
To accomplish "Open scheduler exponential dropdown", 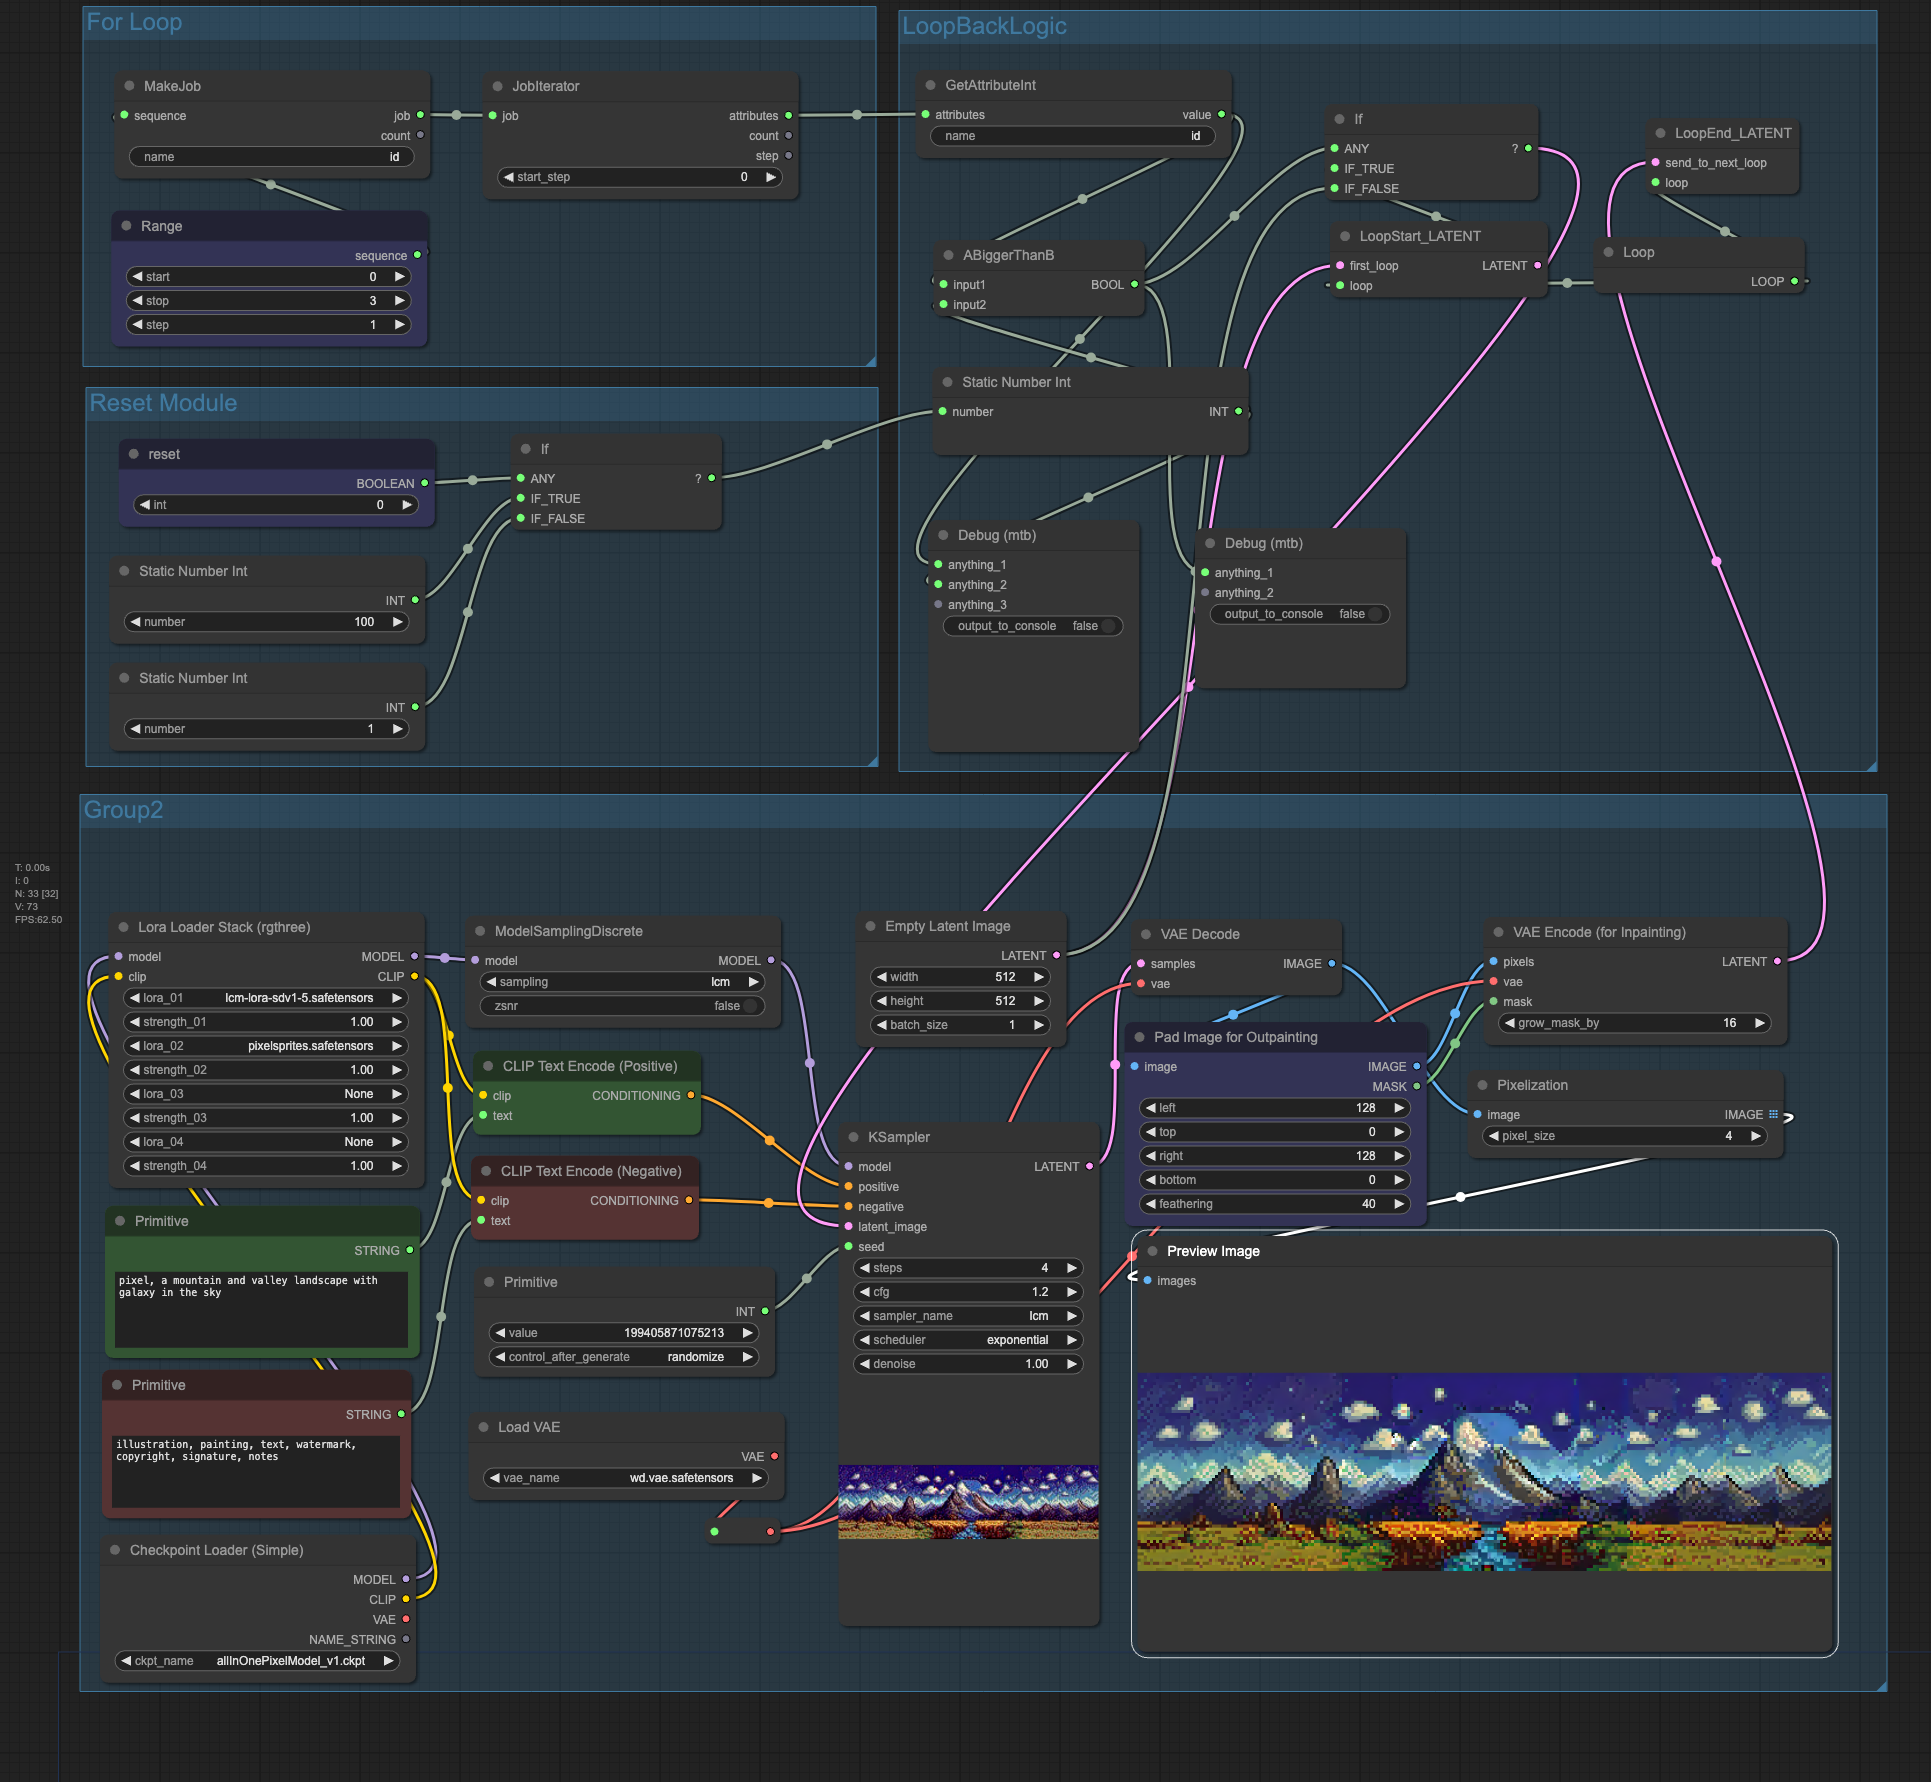I will 968,1340.
